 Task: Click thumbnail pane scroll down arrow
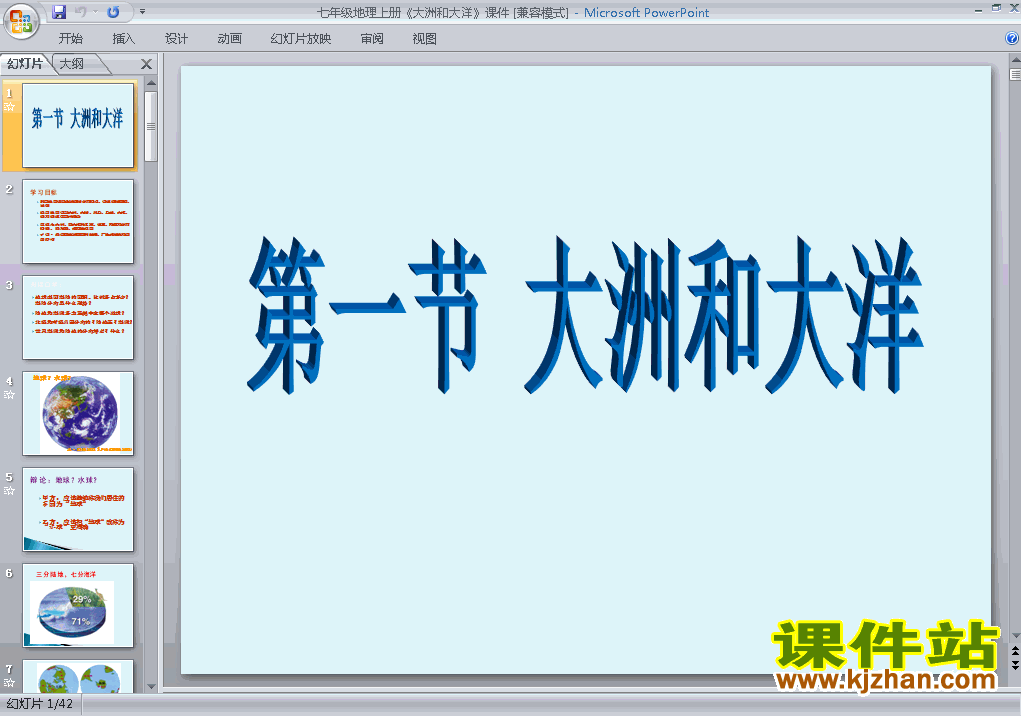151,686
